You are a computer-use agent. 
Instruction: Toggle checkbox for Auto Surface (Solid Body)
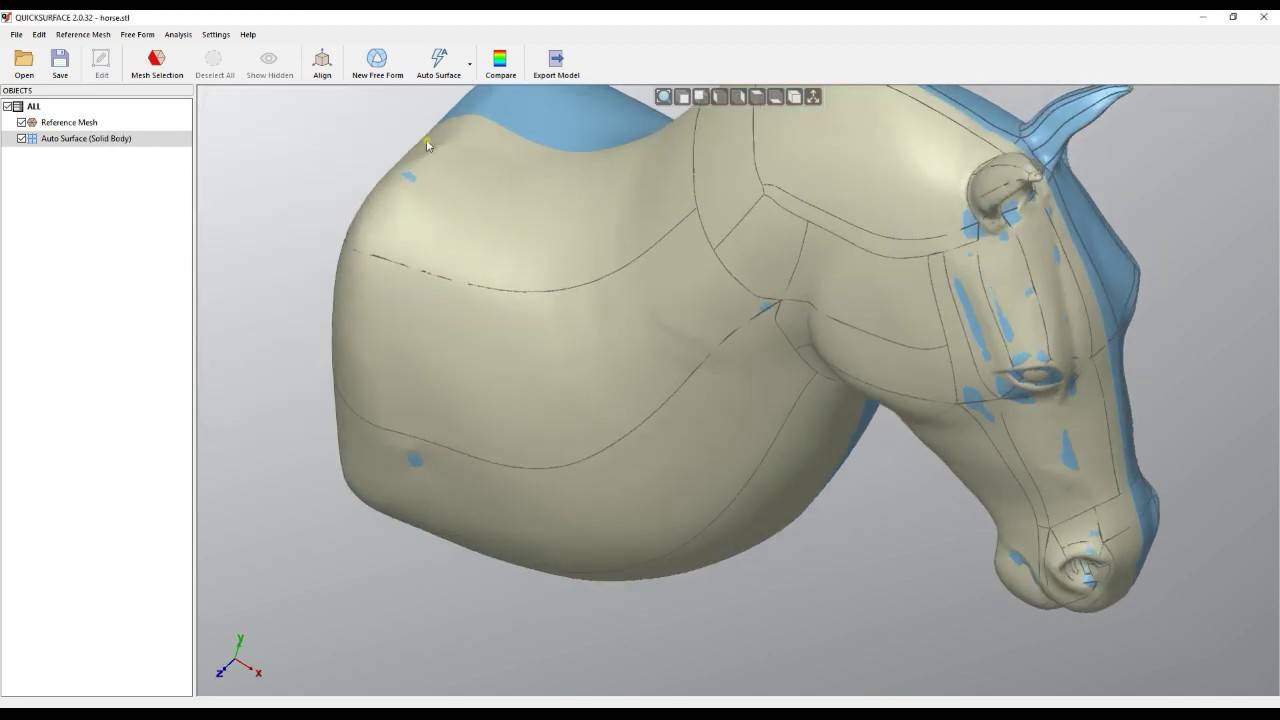pos(21,138)
